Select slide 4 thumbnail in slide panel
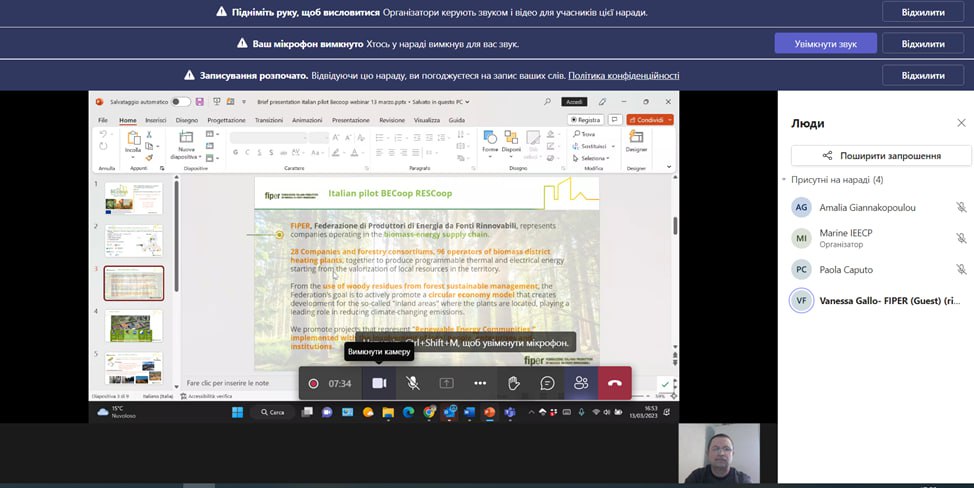974x488 pixels. [x=134, y=325]
